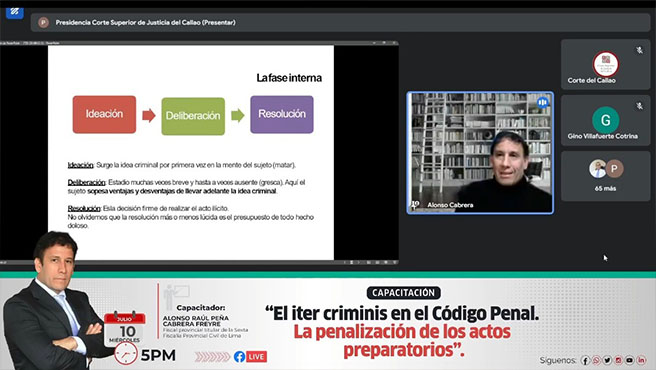Click the red chevron arrows before Facebook logo
The width and height of the screenshot is (656, 370).
coord(213,357)
